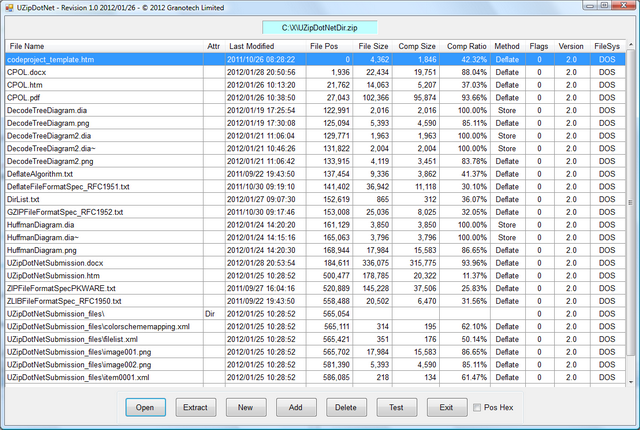
Task: Select the item0001.xml file row
Action: tap(315, 377)
